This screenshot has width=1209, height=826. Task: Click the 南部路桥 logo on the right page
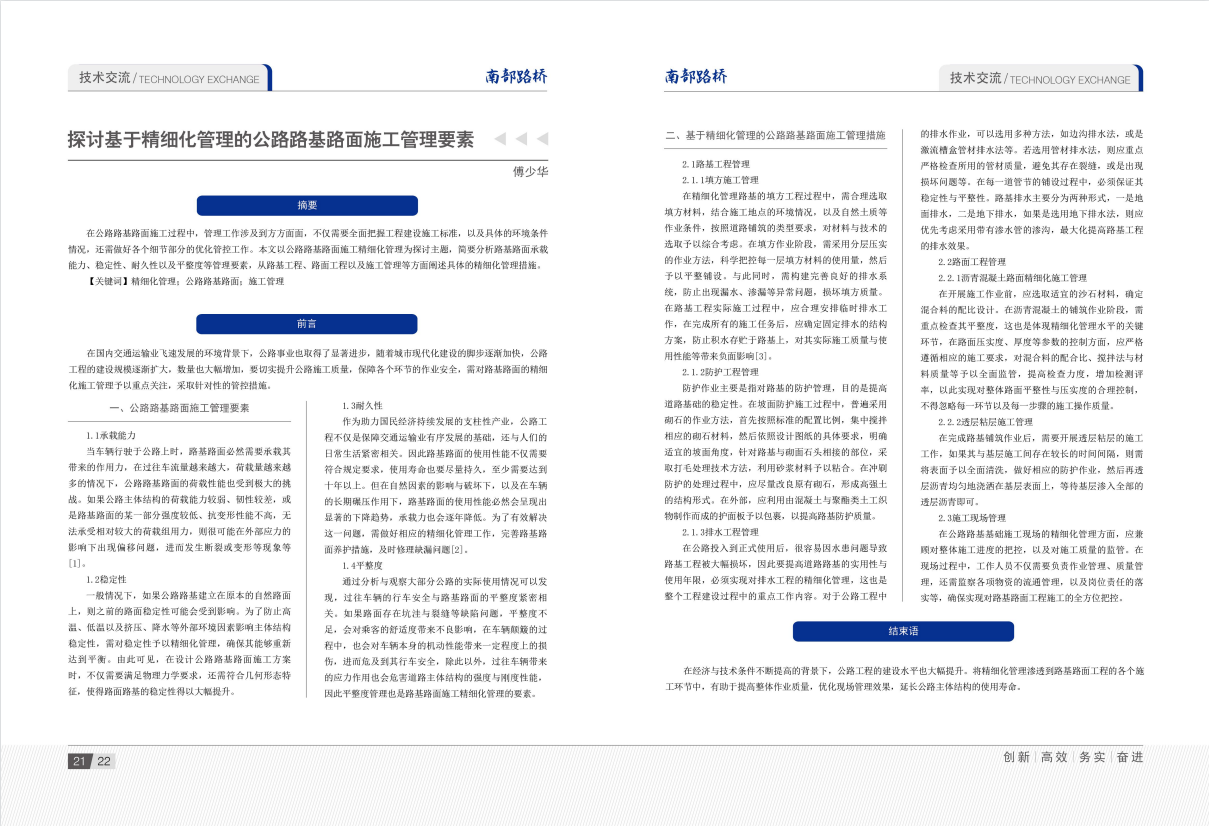(x=696, y=77)
